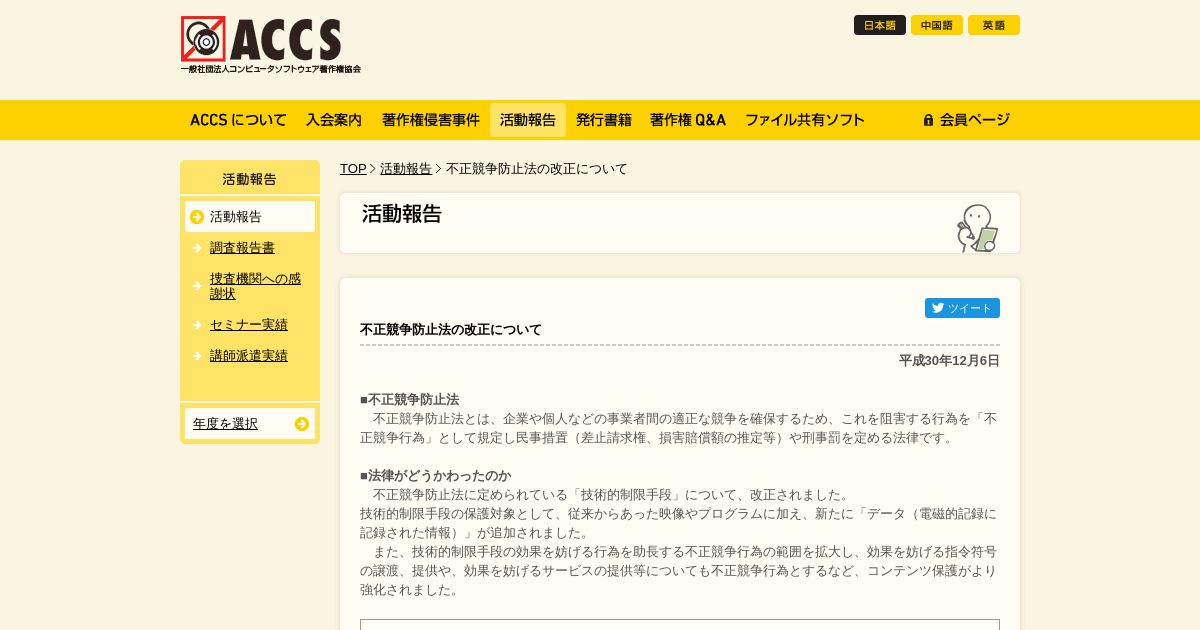Expand the 年度を選択 dropdown
The width and height of the screenshot is (1200, 630).
(250, 424)
